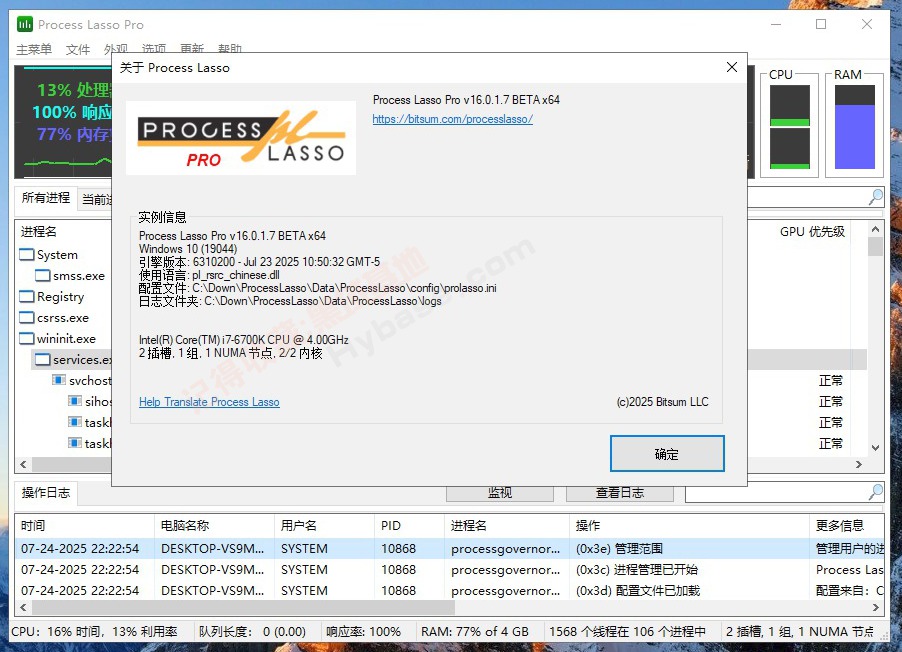Viewport: 902px width, 652px height.
Task: Click the process list horizontal scroll left arrow
Action: pyautogui.click(x=23, y=464)
